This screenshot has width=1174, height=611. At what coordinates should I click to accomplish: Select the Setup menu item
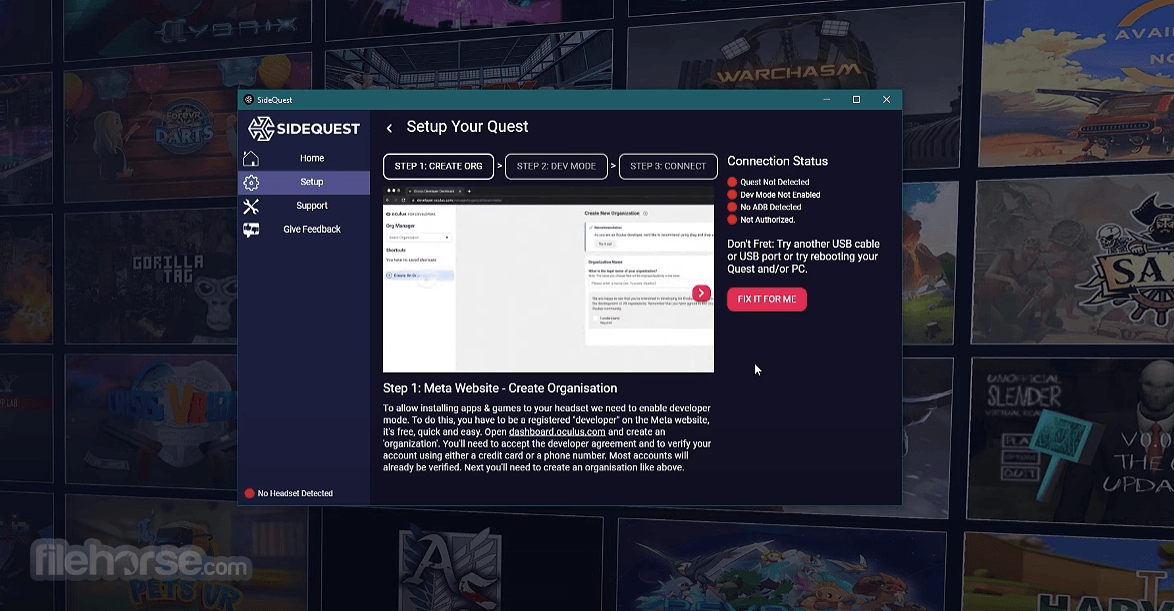[x=304, y=182]
